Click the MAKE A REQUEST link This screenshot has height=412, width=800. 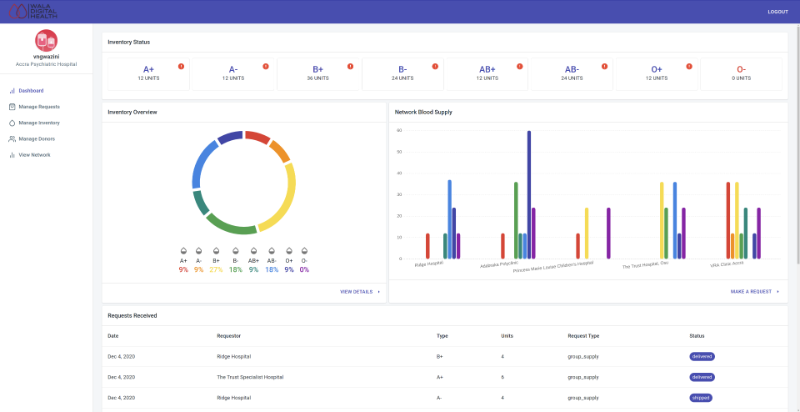pos(750,292)
